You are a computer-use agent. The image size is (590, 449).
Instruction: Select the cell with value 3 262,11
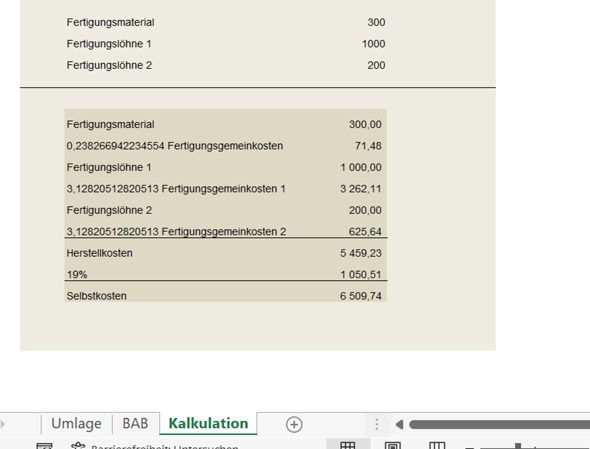coord(360,189)
